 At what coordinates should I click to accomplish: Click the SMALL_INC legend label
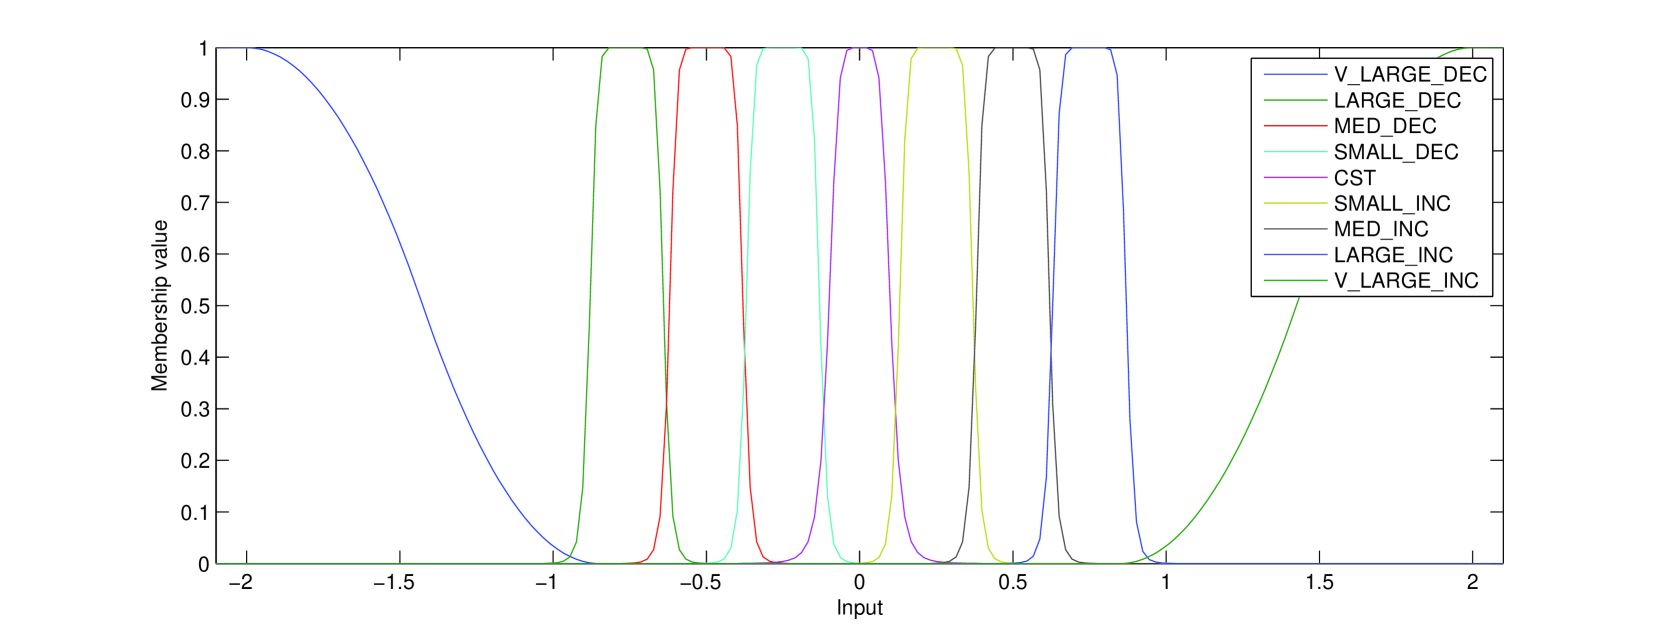pyautogui.click(x=1392, y=204)
